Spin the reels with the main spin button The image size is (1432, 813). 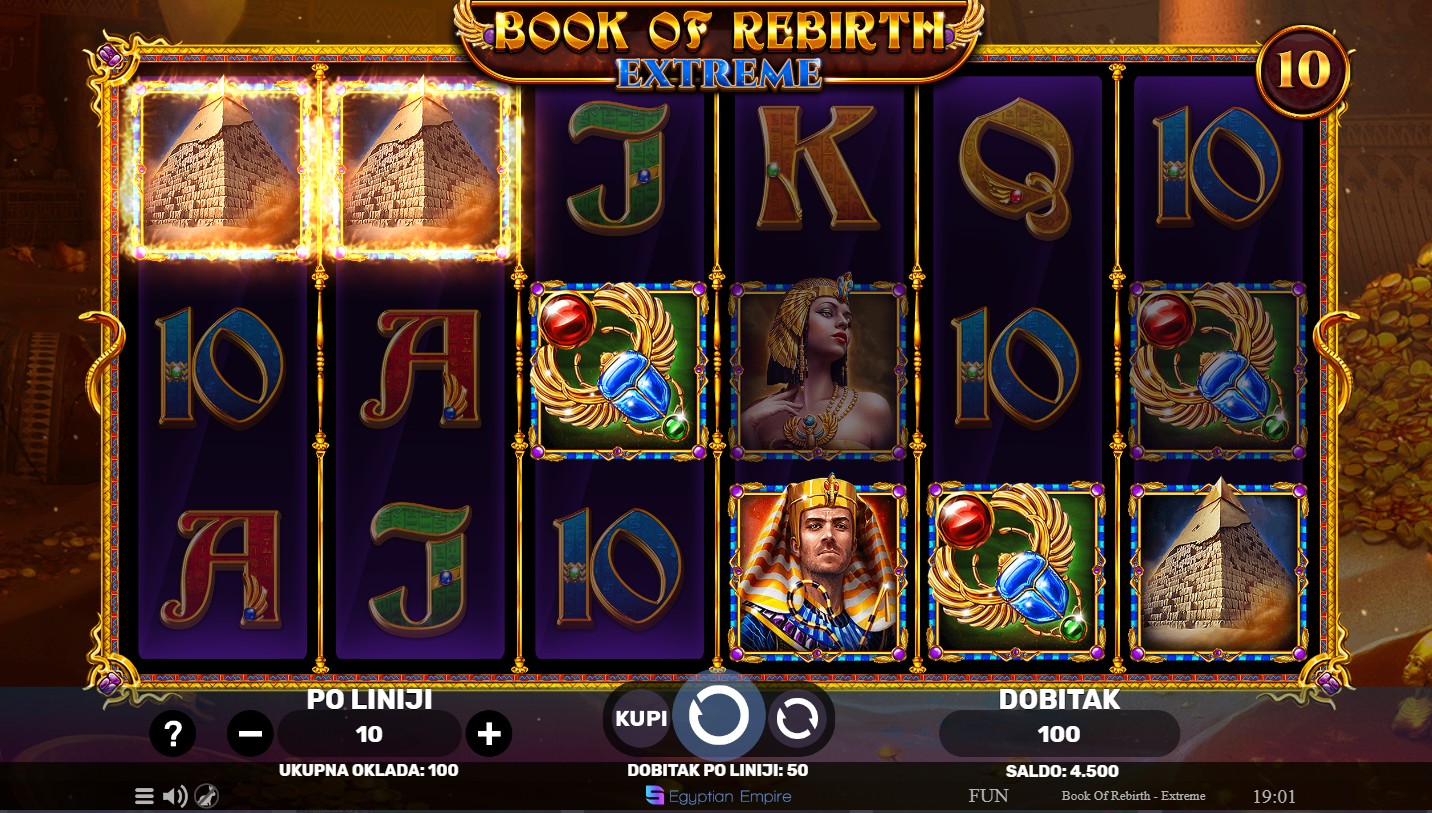pos(719,715)
